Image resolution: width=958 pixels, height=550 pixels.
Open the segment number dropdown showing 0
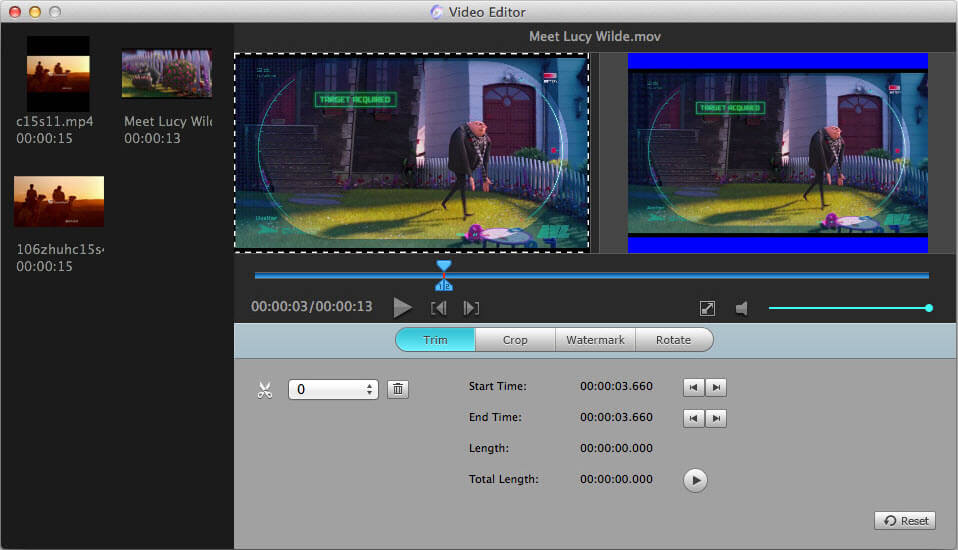pos(333,389)
